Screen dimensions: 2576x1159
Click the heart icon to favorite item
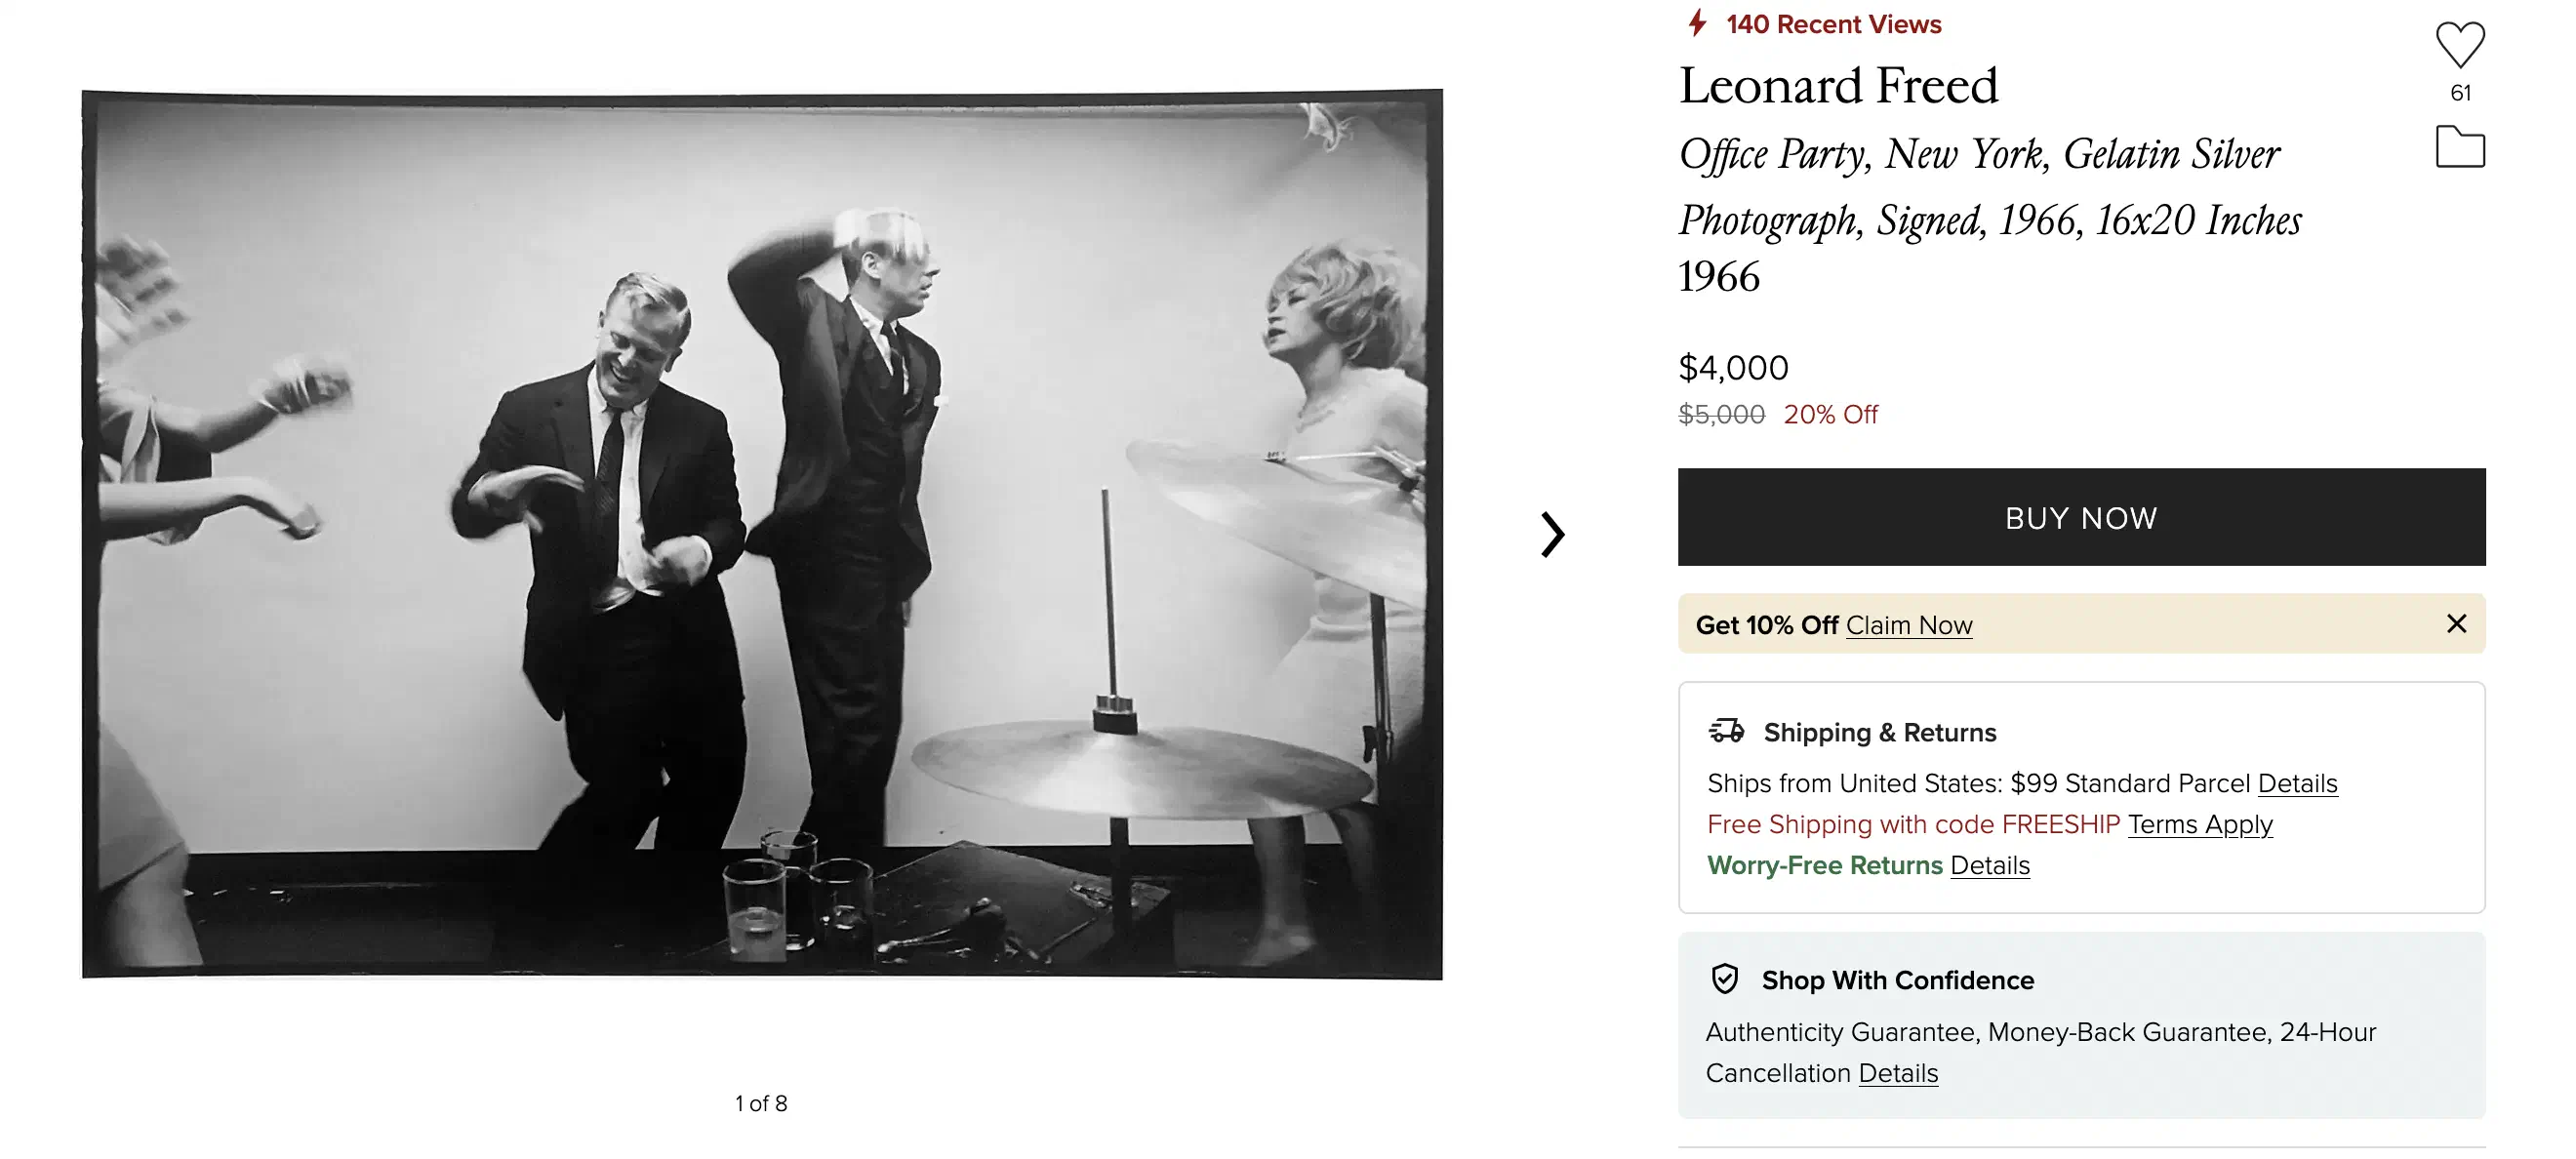click(2459, 44)
